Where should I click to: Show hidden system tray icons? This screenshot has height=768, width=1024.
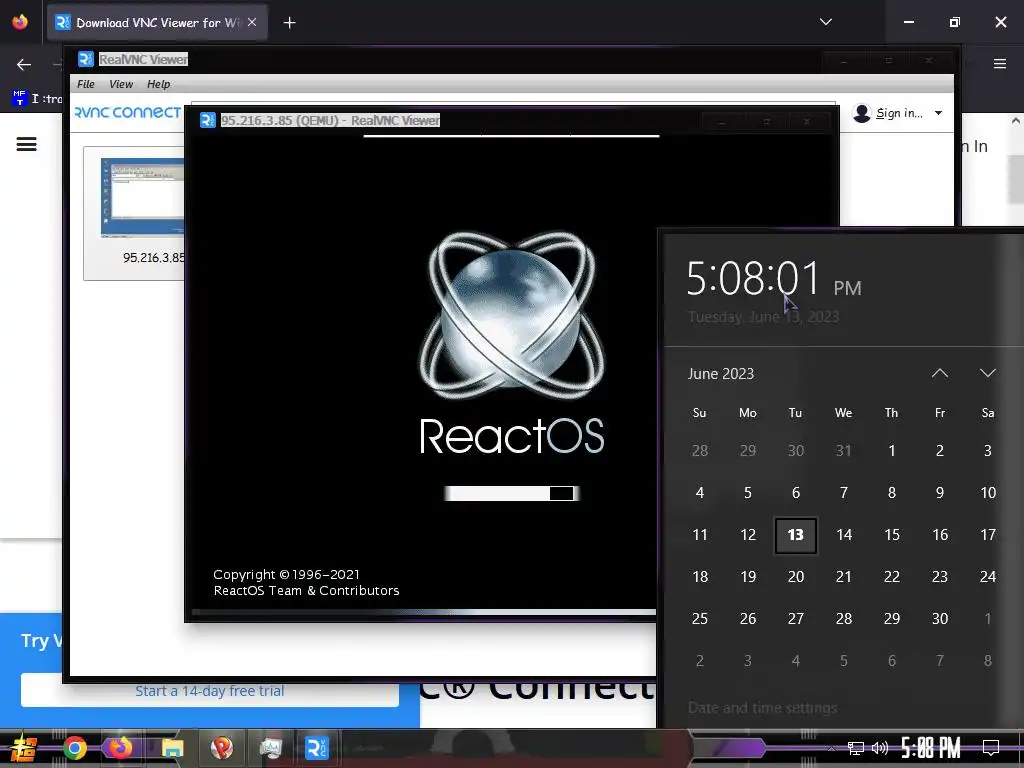[831, 748]
